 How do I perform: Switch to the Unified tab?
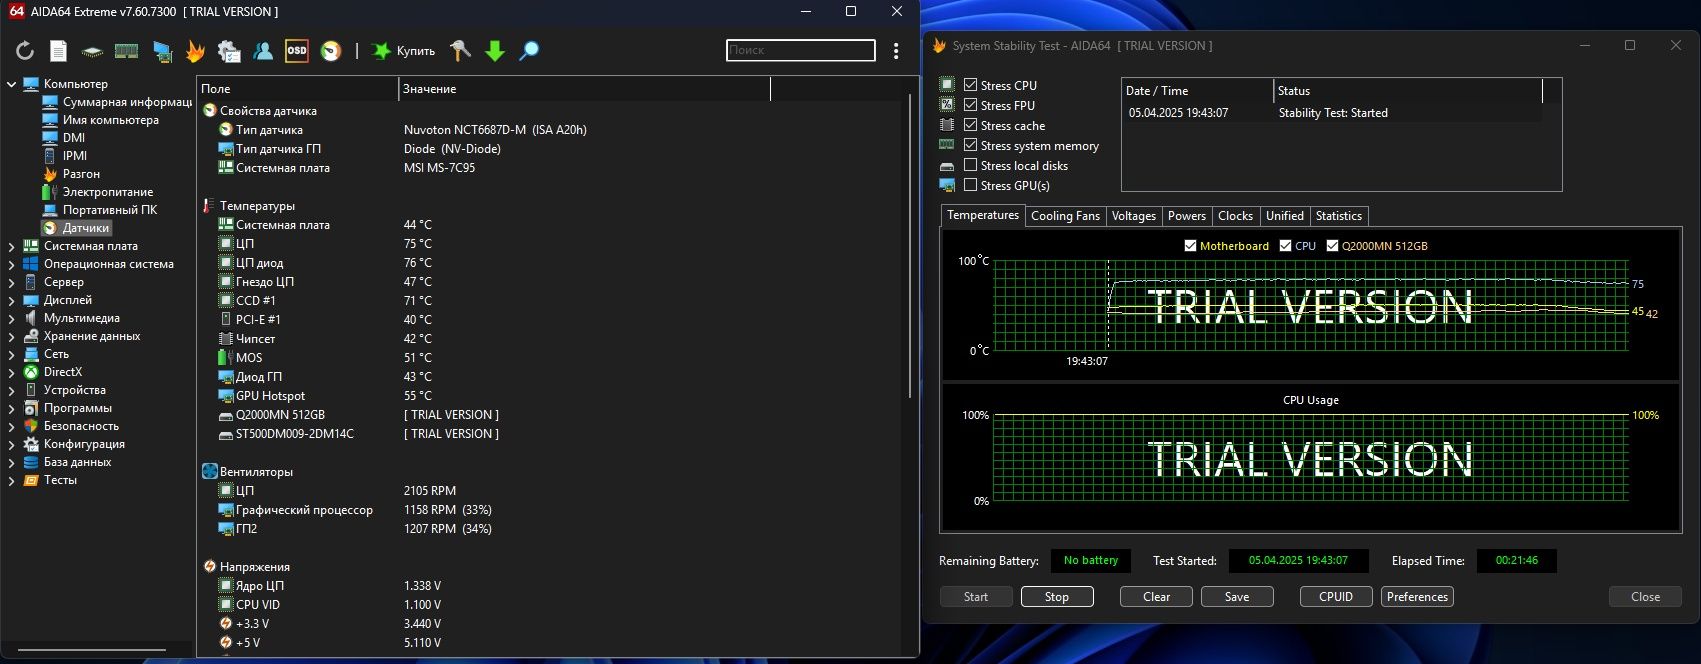pos(1284,216)
